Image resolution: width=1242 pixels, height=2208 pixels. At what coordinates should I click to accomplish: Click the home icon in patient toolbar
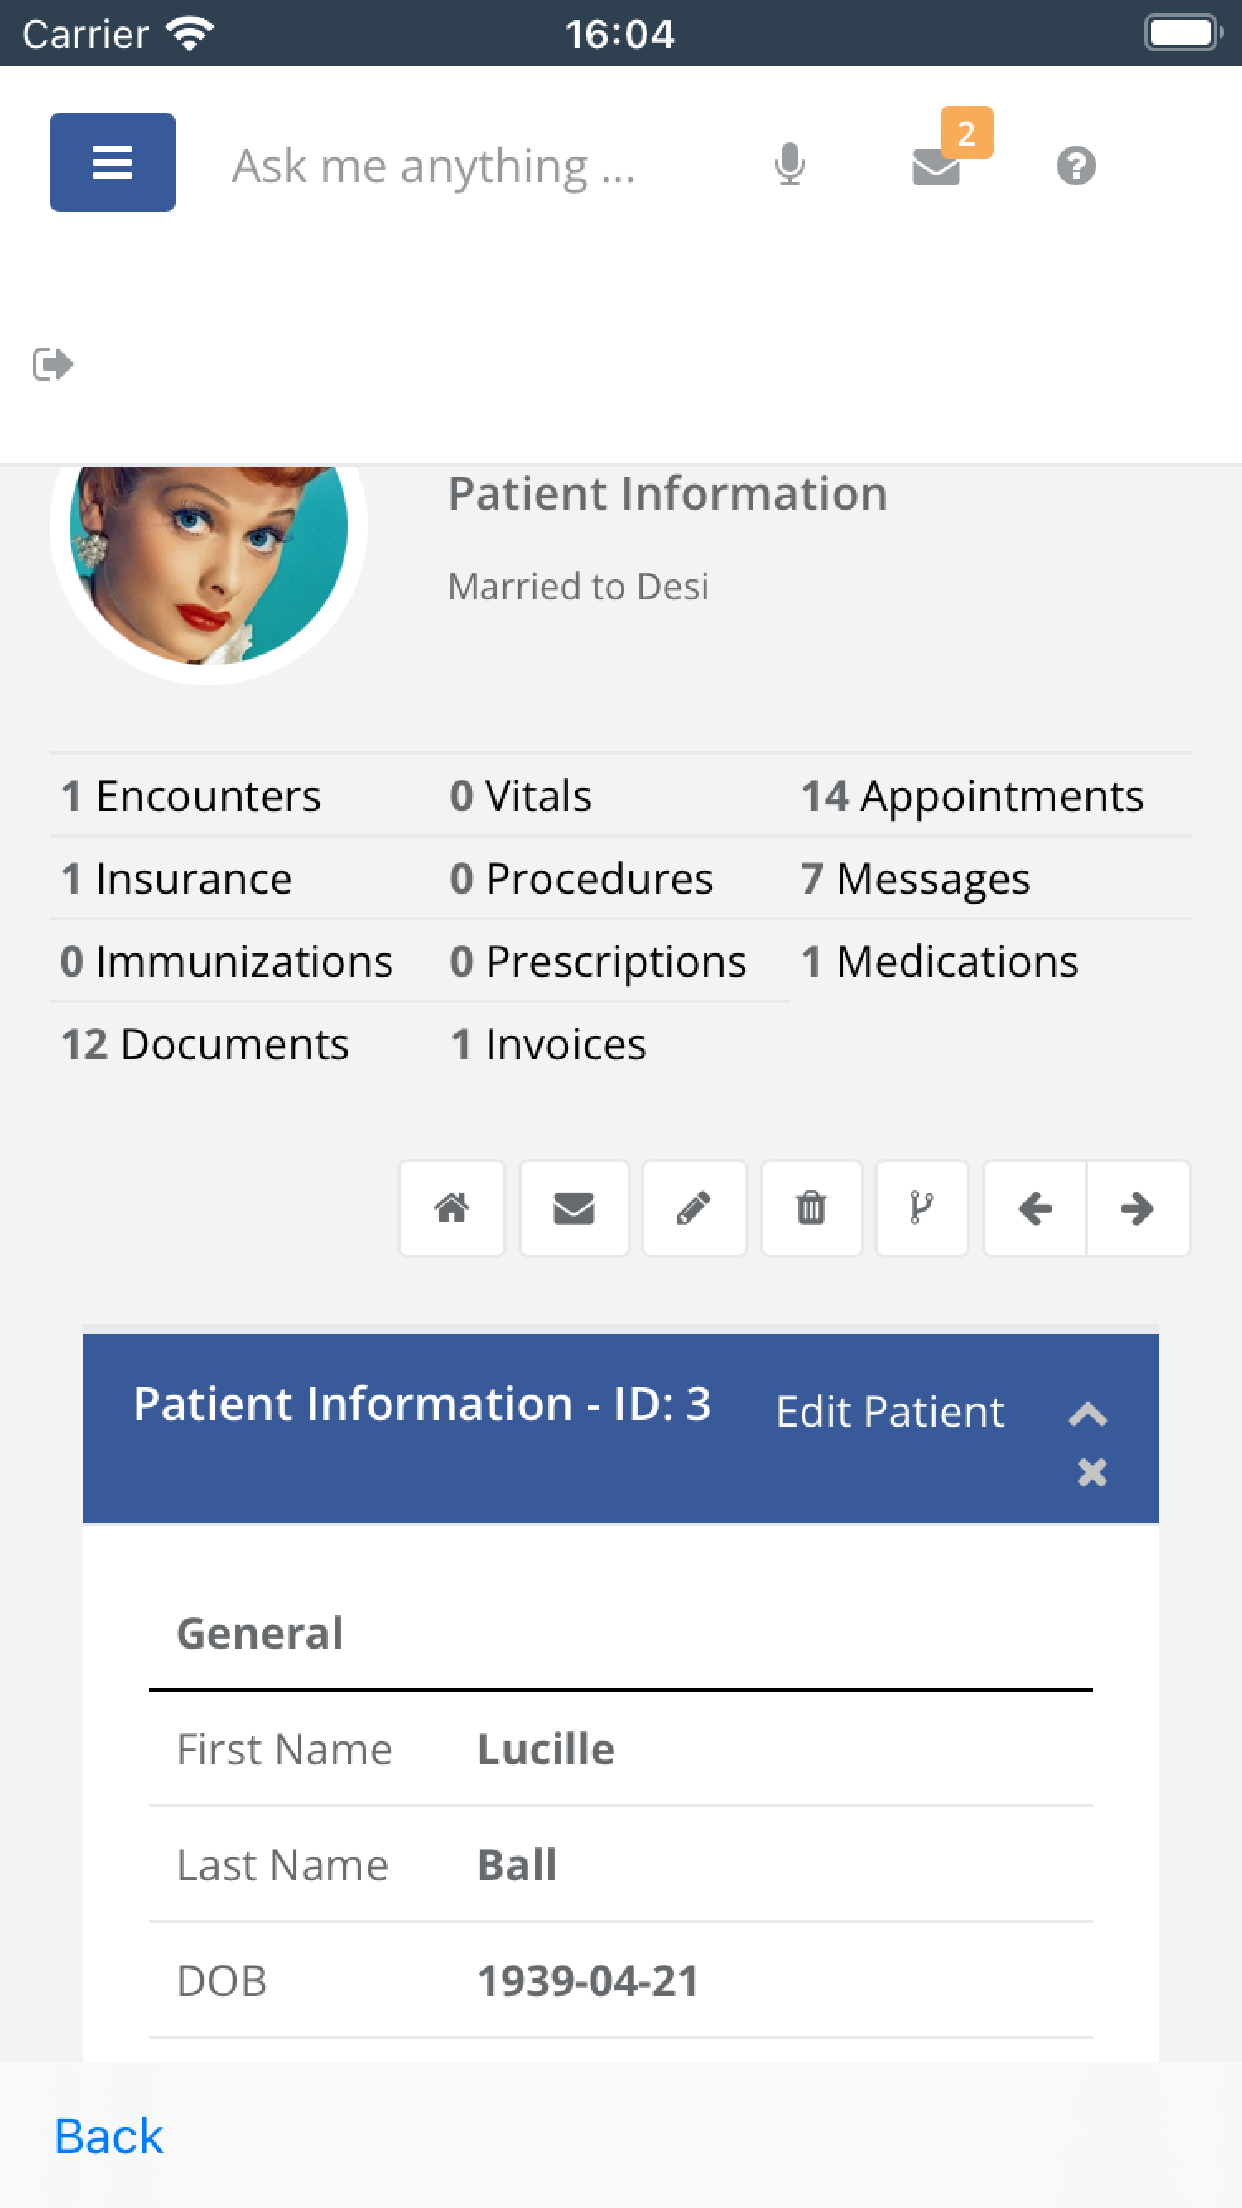click(452, 1208)
